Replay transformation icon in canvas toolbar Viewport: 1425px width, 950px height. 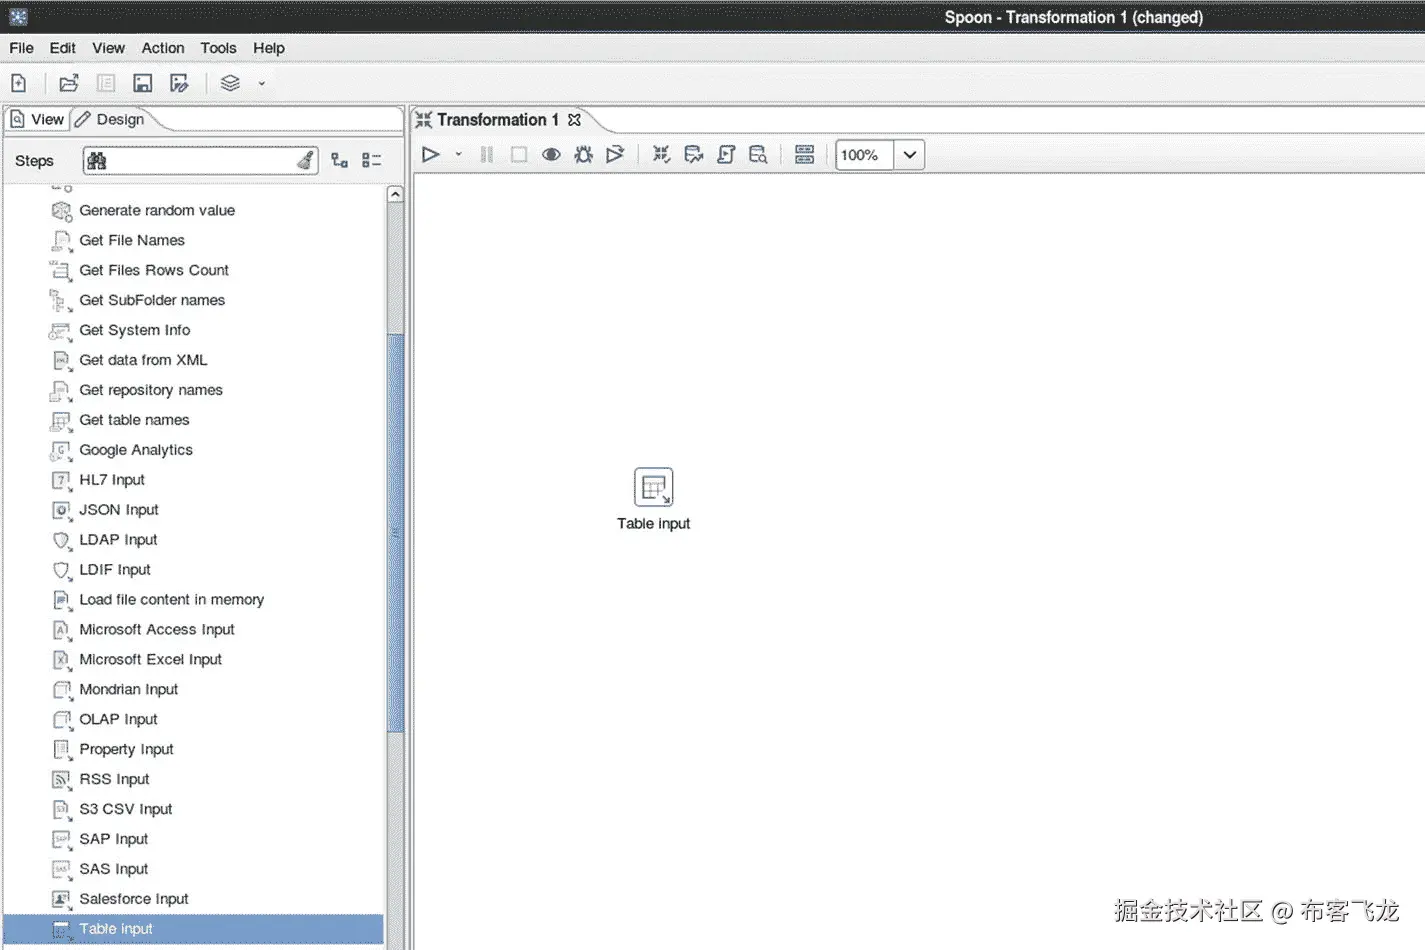point(615,155)
